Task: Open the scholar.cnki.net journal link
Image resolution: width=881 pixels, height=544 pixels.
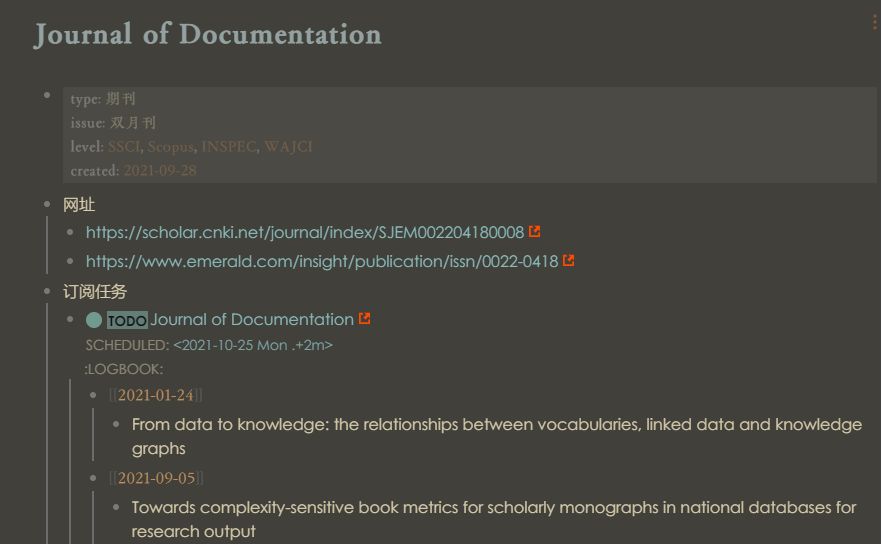Action: [x=304, y=232]
